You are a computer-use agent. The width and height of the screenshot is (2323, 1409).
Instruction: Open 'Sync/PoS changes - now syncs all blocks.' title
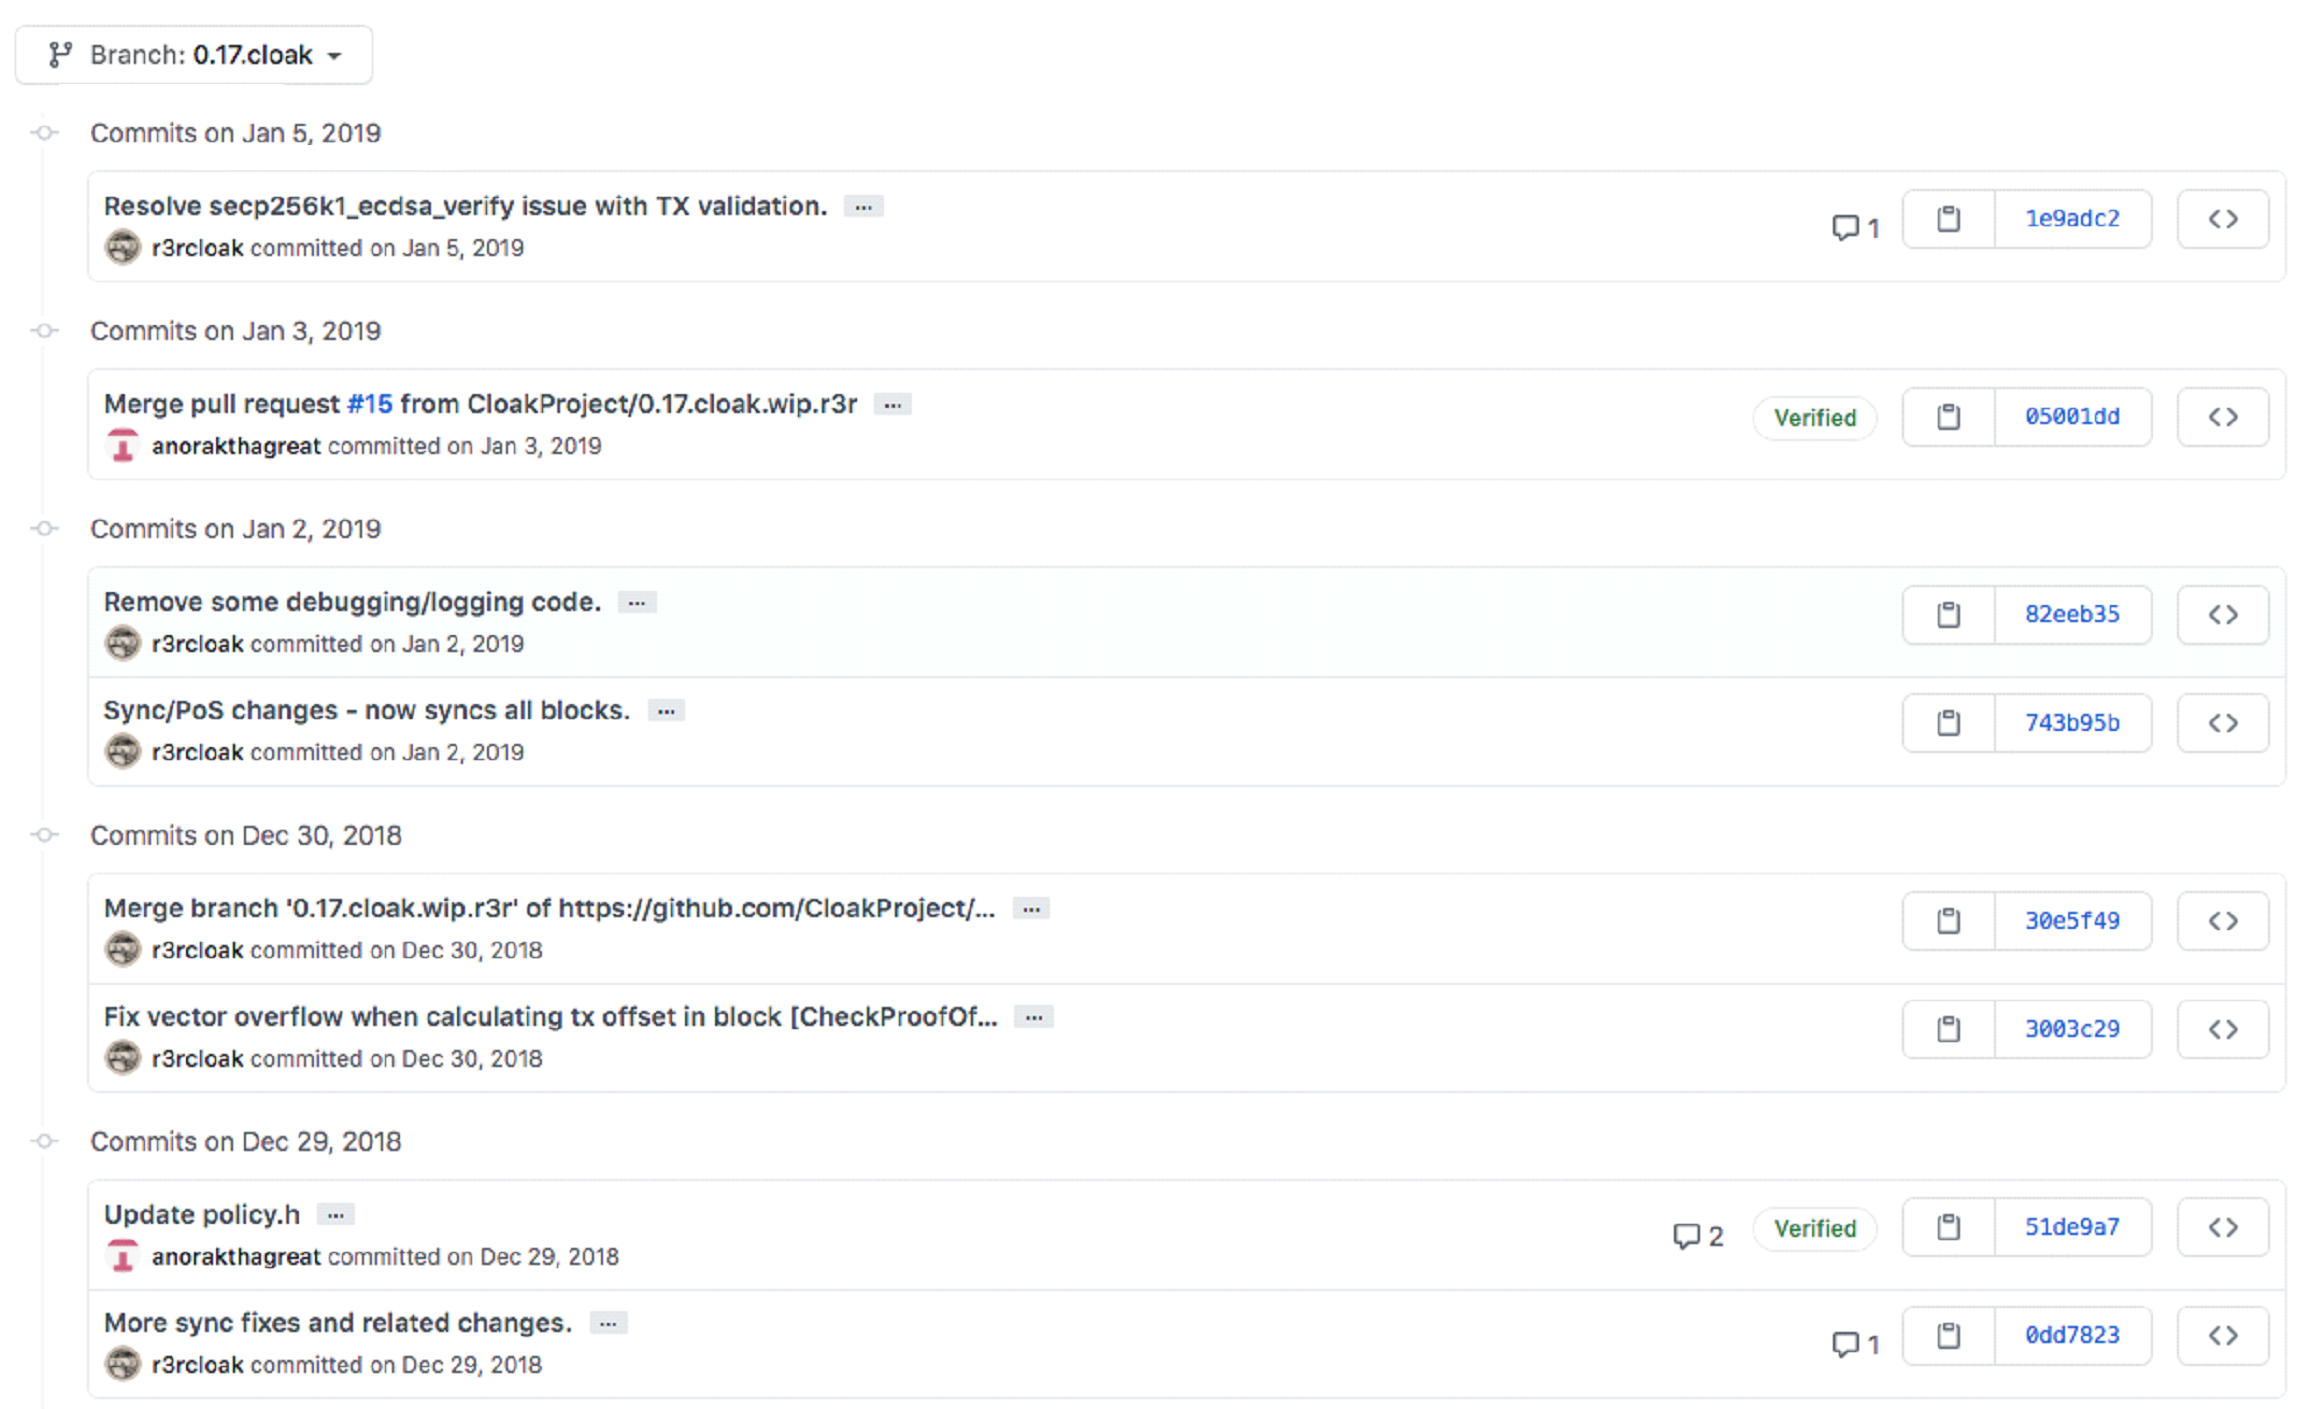pyautogui.click(x=367, y=710)
